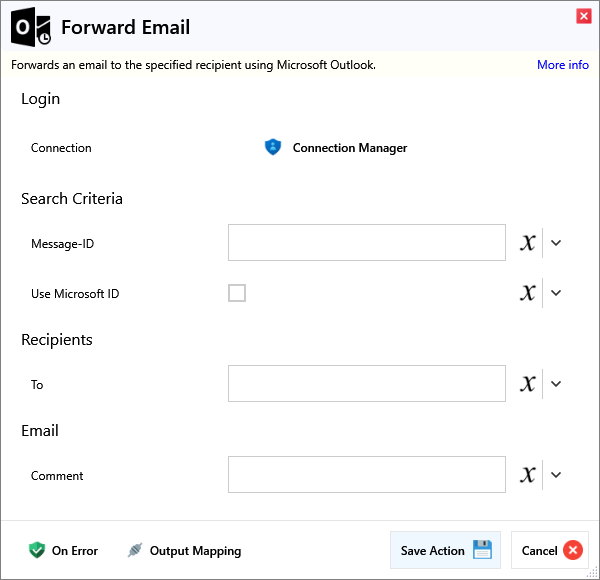This screenshot has height=580, width=600.
Task: Click the Outlook icon in the title bar
Action: pyautogui.click(x=31, y=28)
